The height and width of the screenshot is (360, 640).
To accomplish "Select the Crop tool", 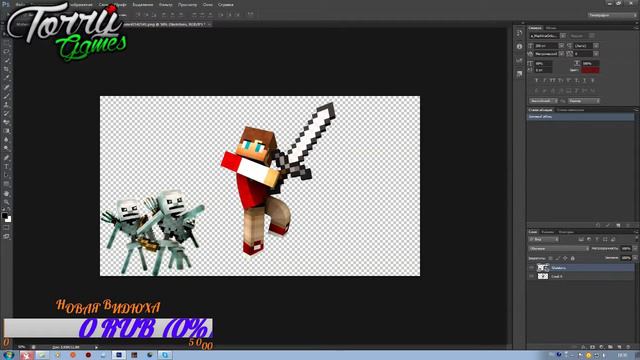I will [x=7, y=69].
